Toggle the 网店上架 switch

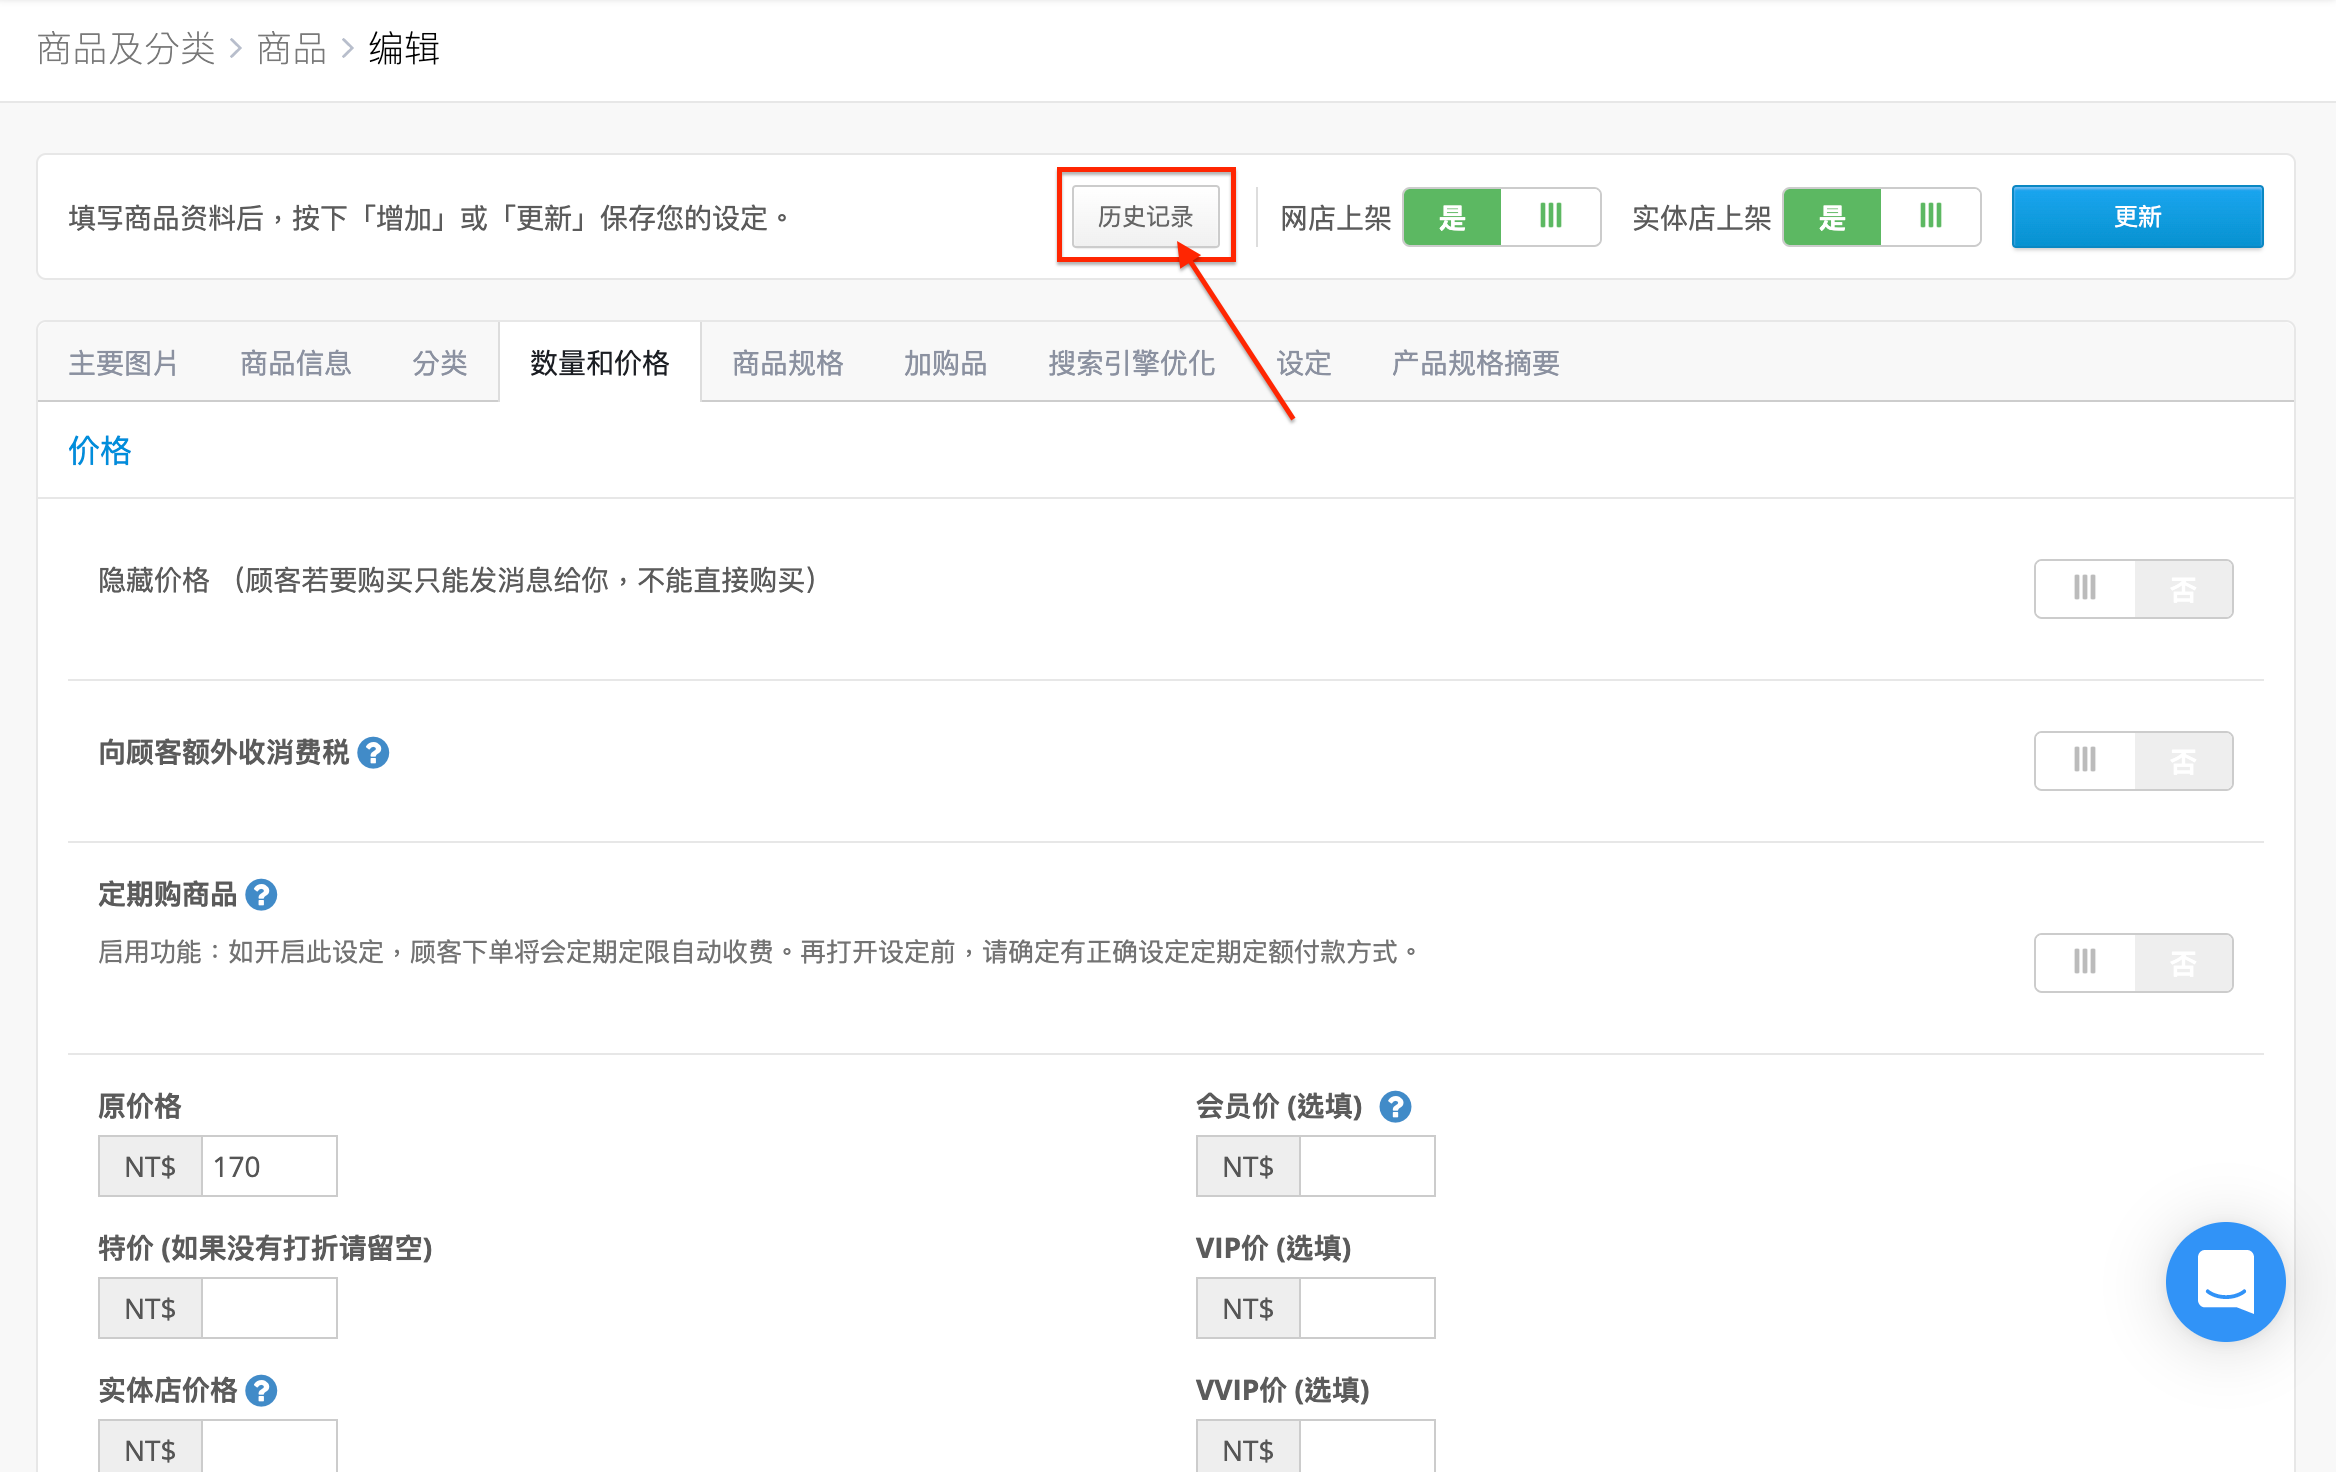(x=1502, y=217)
